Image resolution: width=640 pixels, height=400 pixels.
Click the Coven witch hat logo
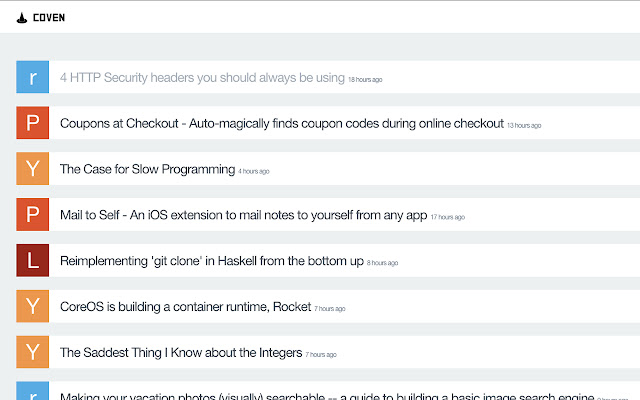[21, 17]
